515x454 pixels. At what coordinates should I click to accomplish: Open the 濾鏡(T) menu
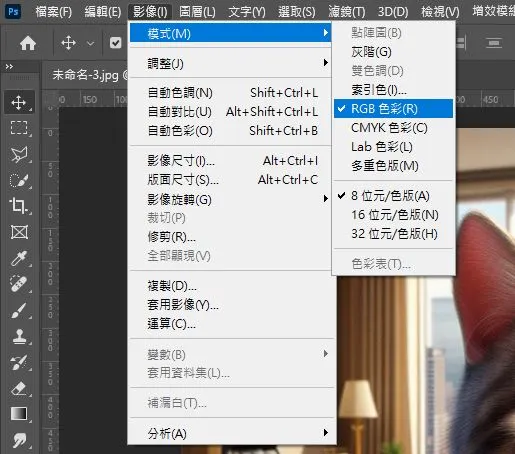click(x=347, y=12)
